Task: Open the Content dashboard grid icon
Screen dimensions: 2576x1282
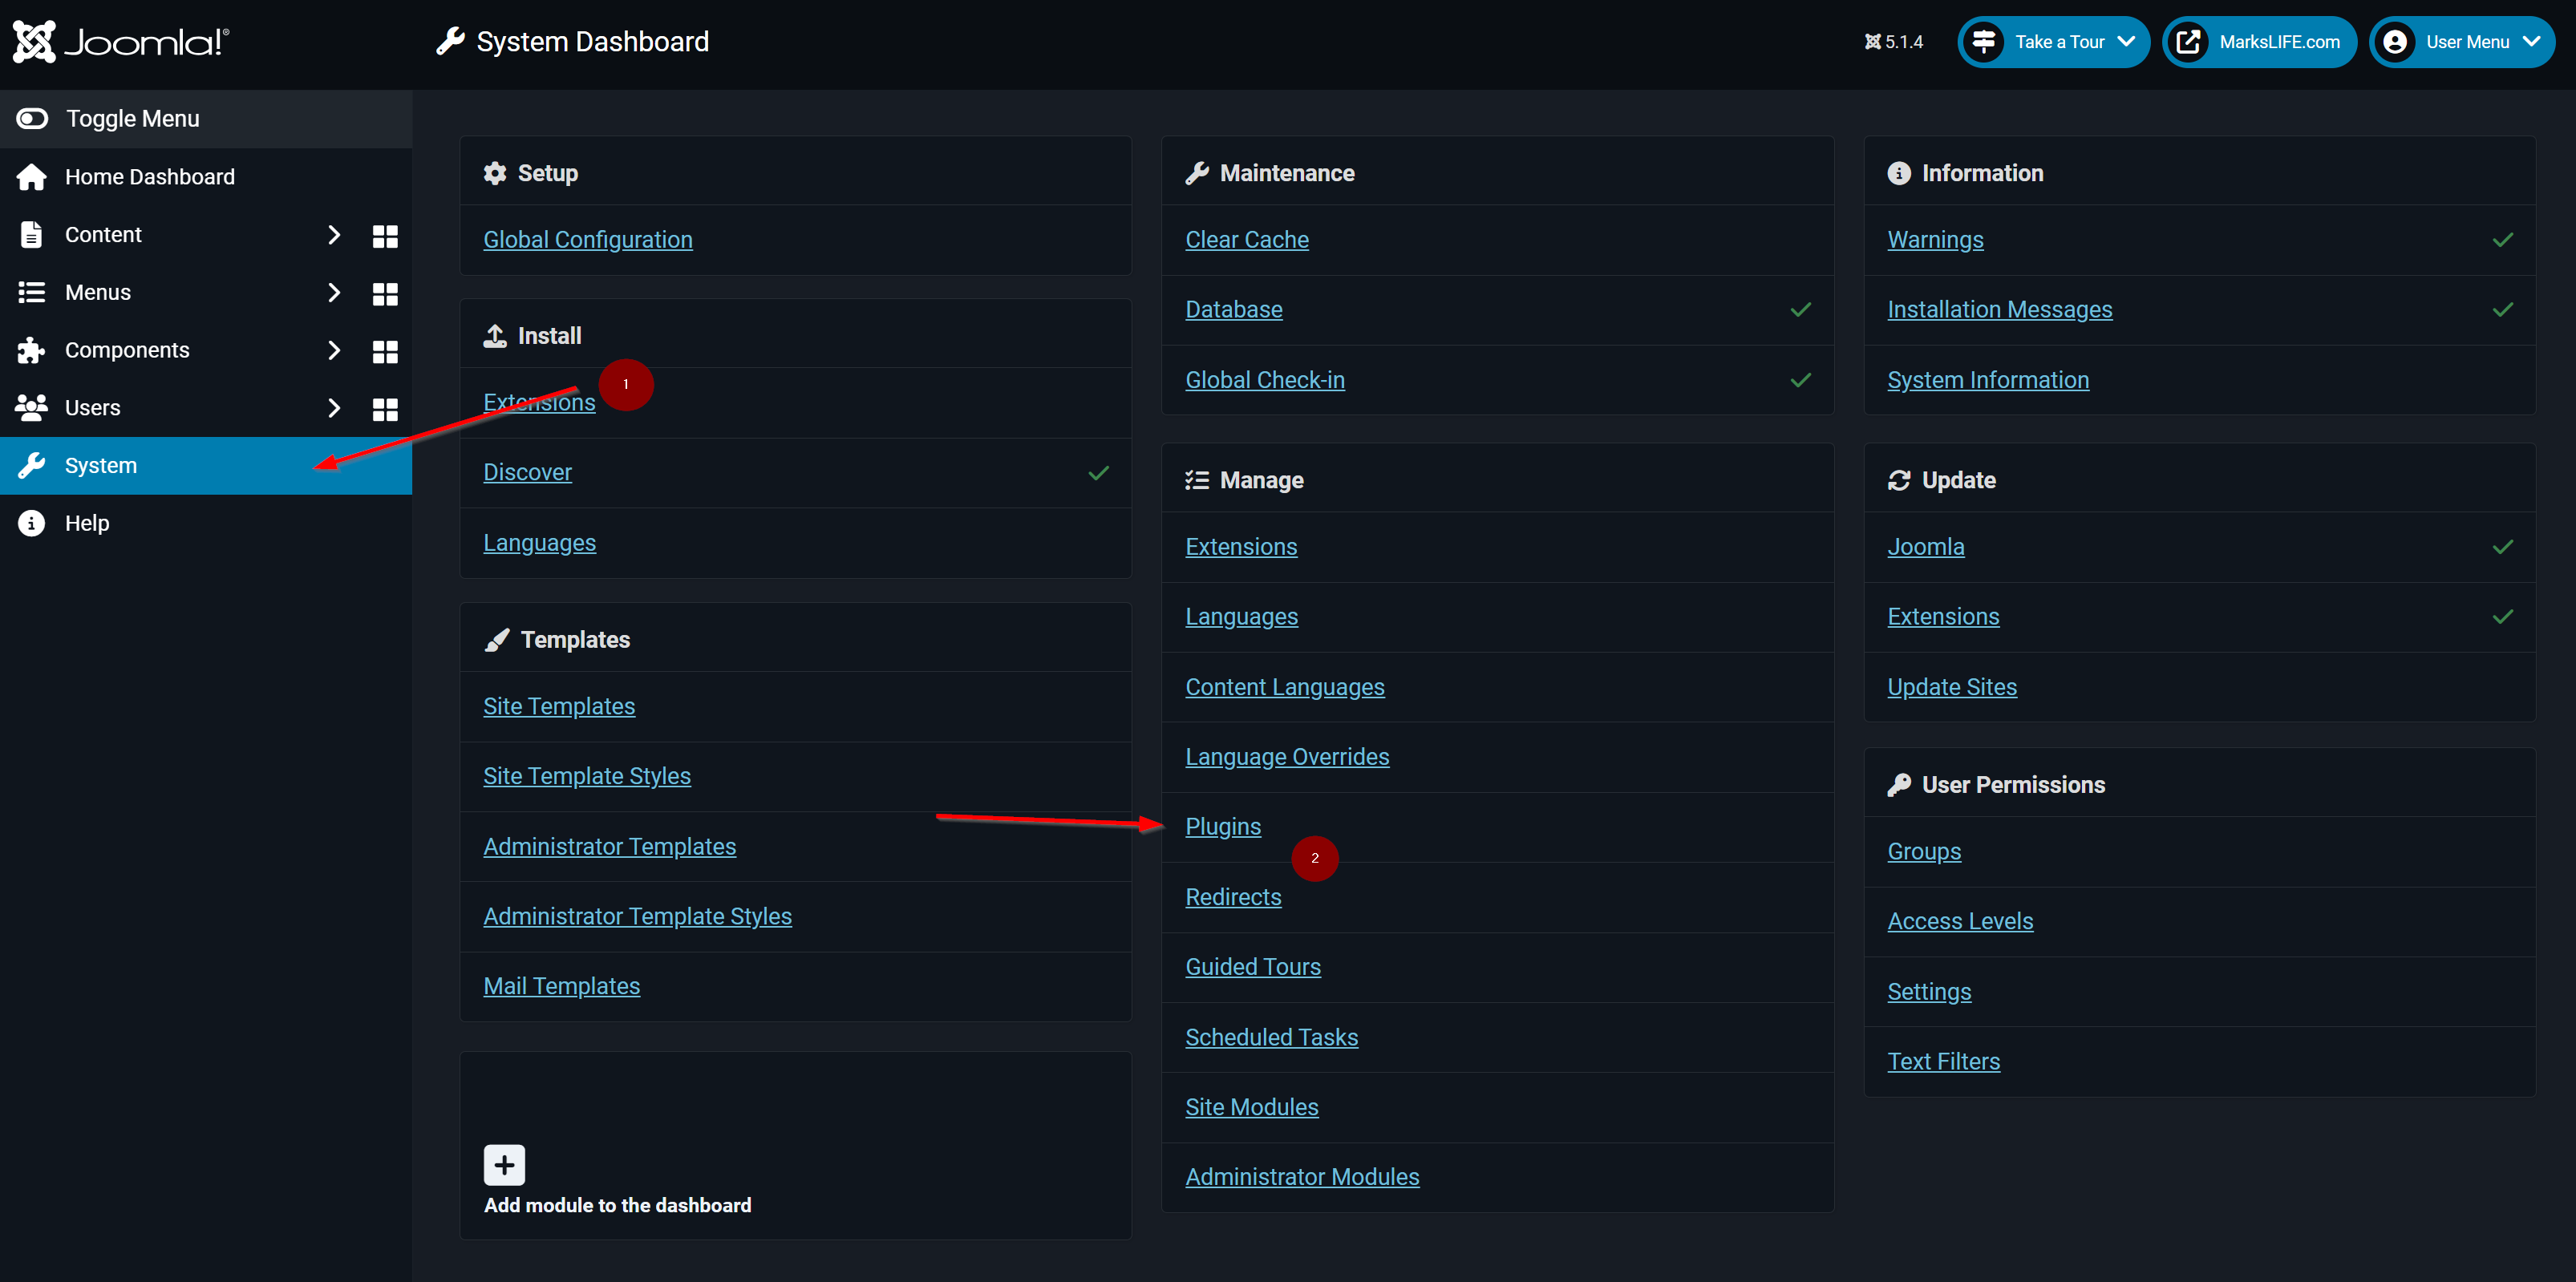Action: tap(385, 236)
